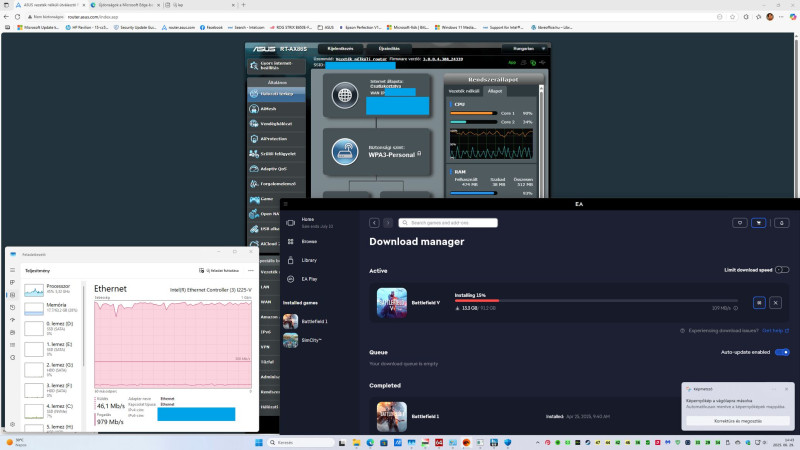Open Forgalomelemző in the router menu
Screen dimensions: 800x450
tap(277, 184)
